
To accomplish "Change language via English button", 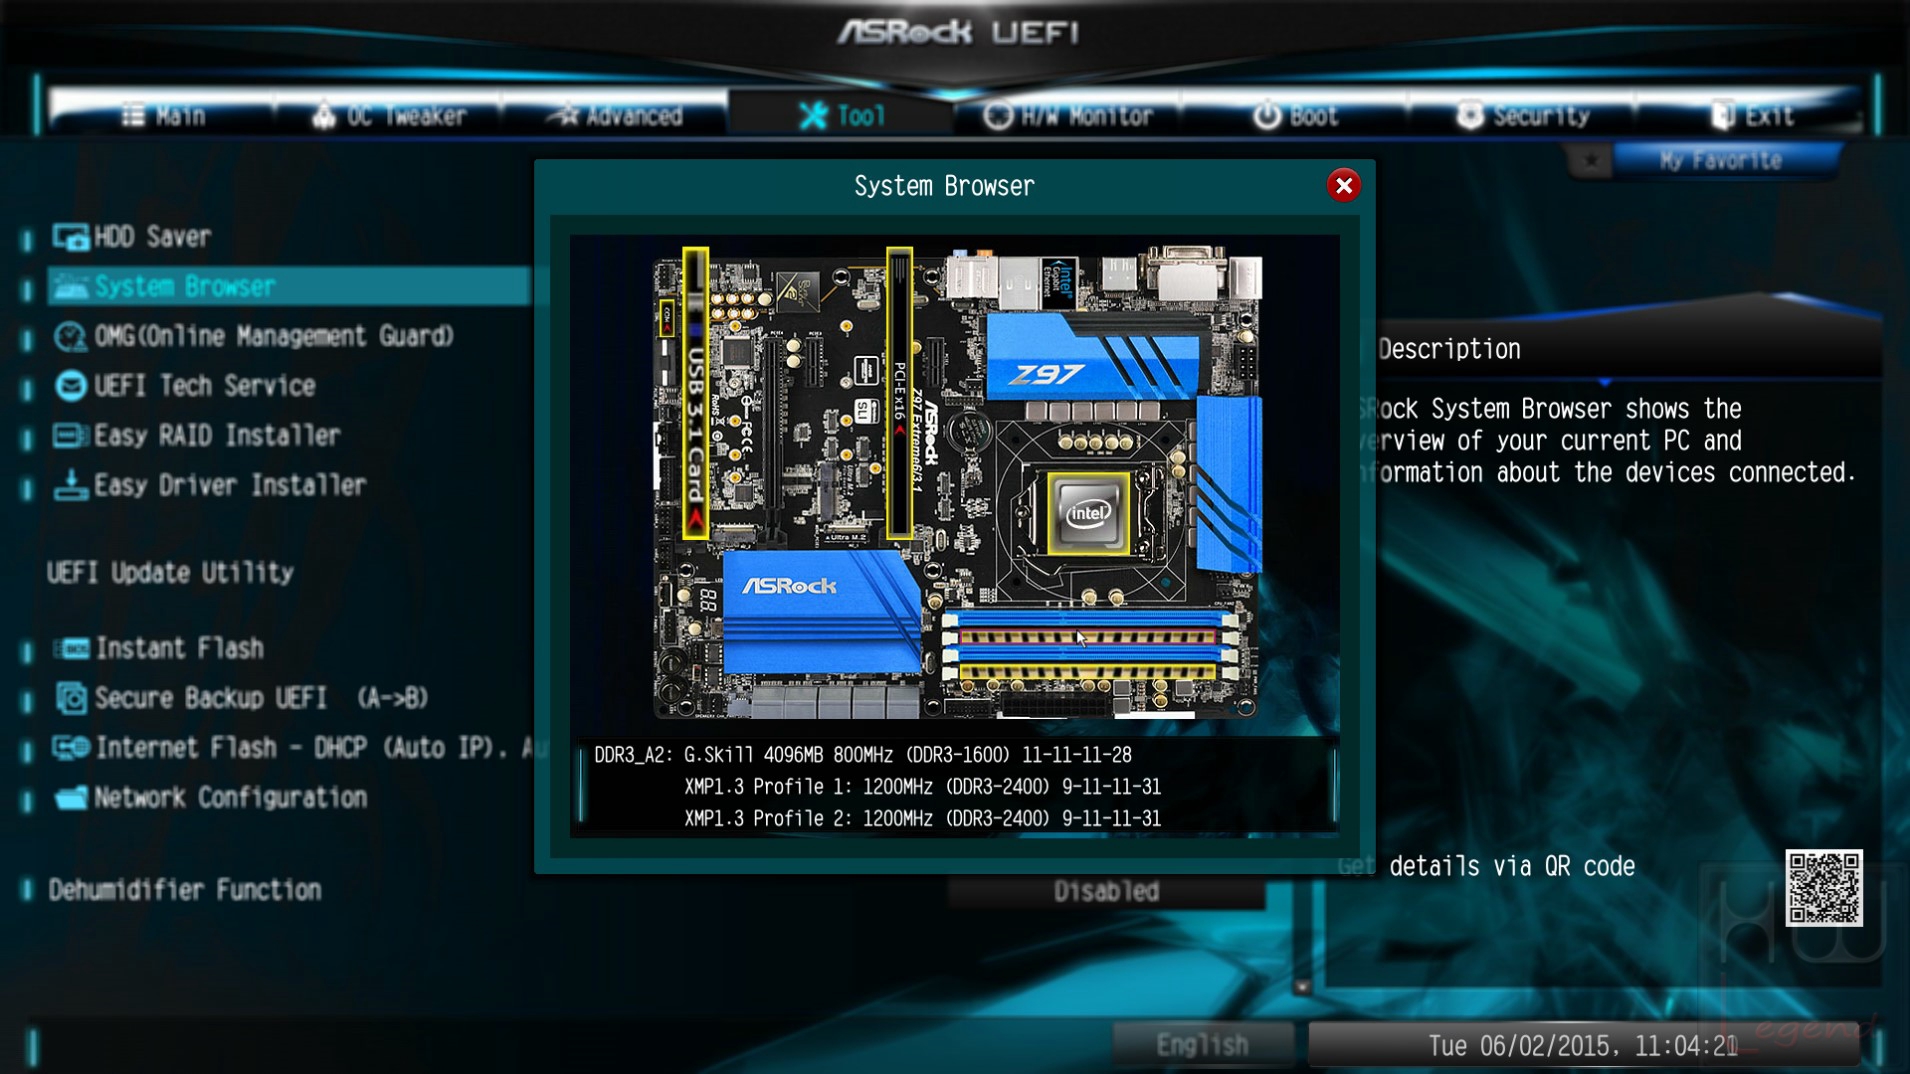I will pos(1202,1045).
